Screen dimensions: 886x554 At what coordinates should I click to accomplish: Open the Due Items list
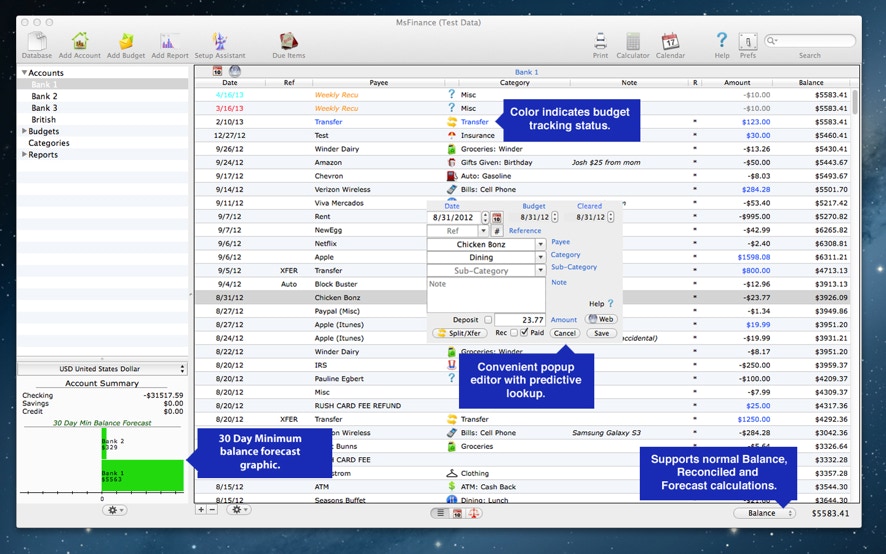tap(289, 41)
